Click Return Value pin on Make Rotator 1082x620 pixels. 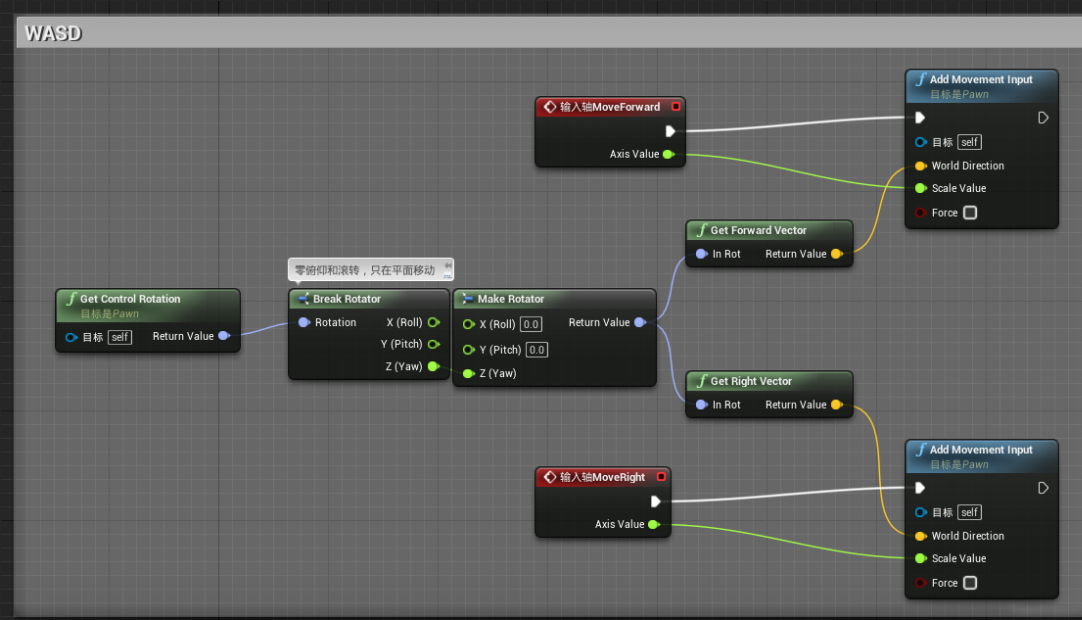click(640, 322)
